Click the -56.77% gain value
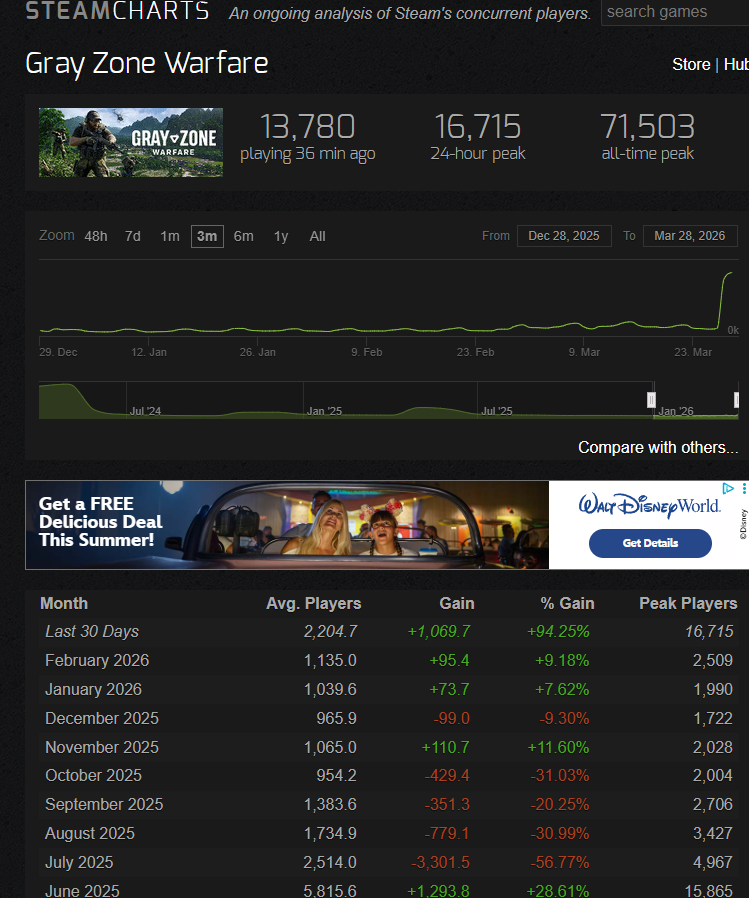 pos(559,862)
